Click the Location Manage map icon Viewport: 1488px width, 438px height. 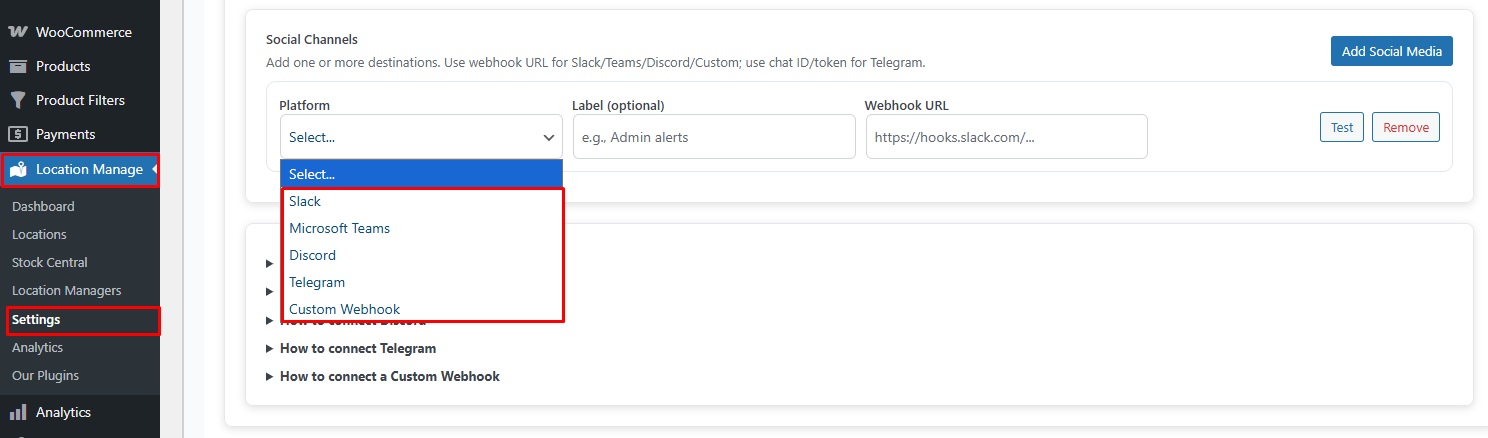(18, 170)
